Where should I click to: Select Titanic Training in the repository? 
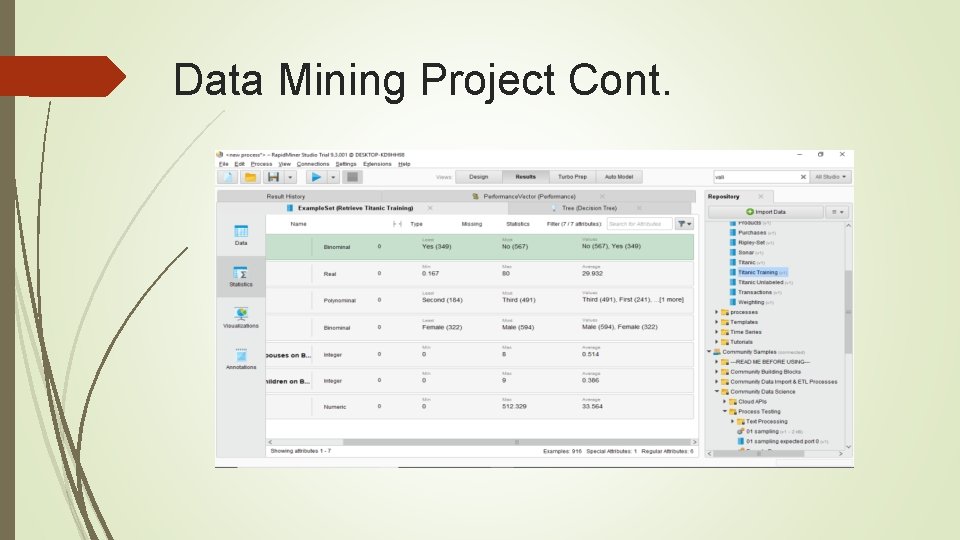(x=758, y=272)
